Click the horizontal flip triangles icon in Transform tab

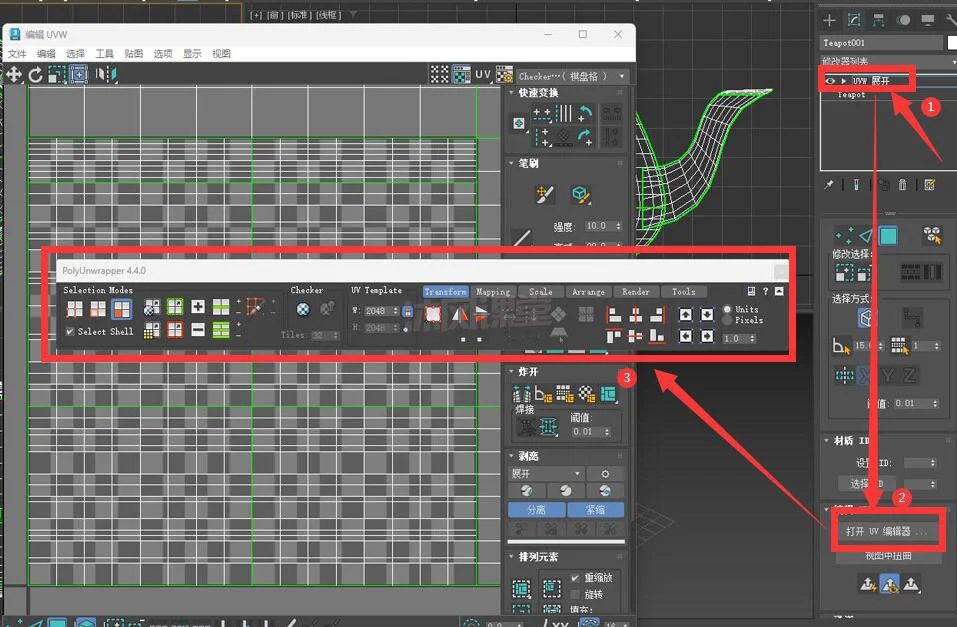[x=460, y=314]
